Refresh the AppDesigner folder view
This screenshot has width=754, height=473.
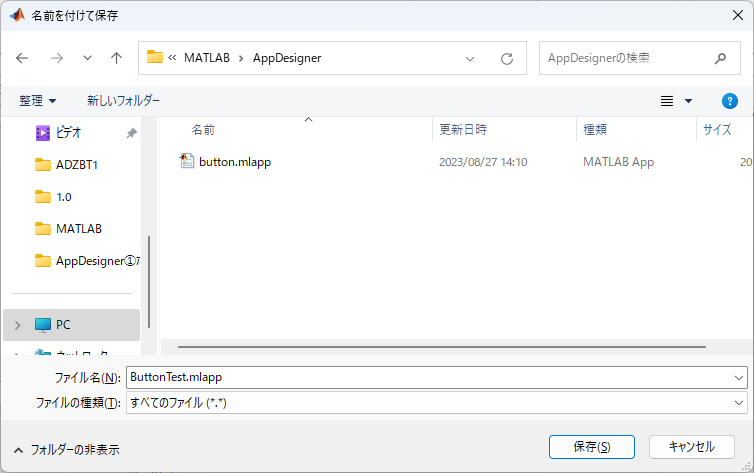(x=507, y=59)
